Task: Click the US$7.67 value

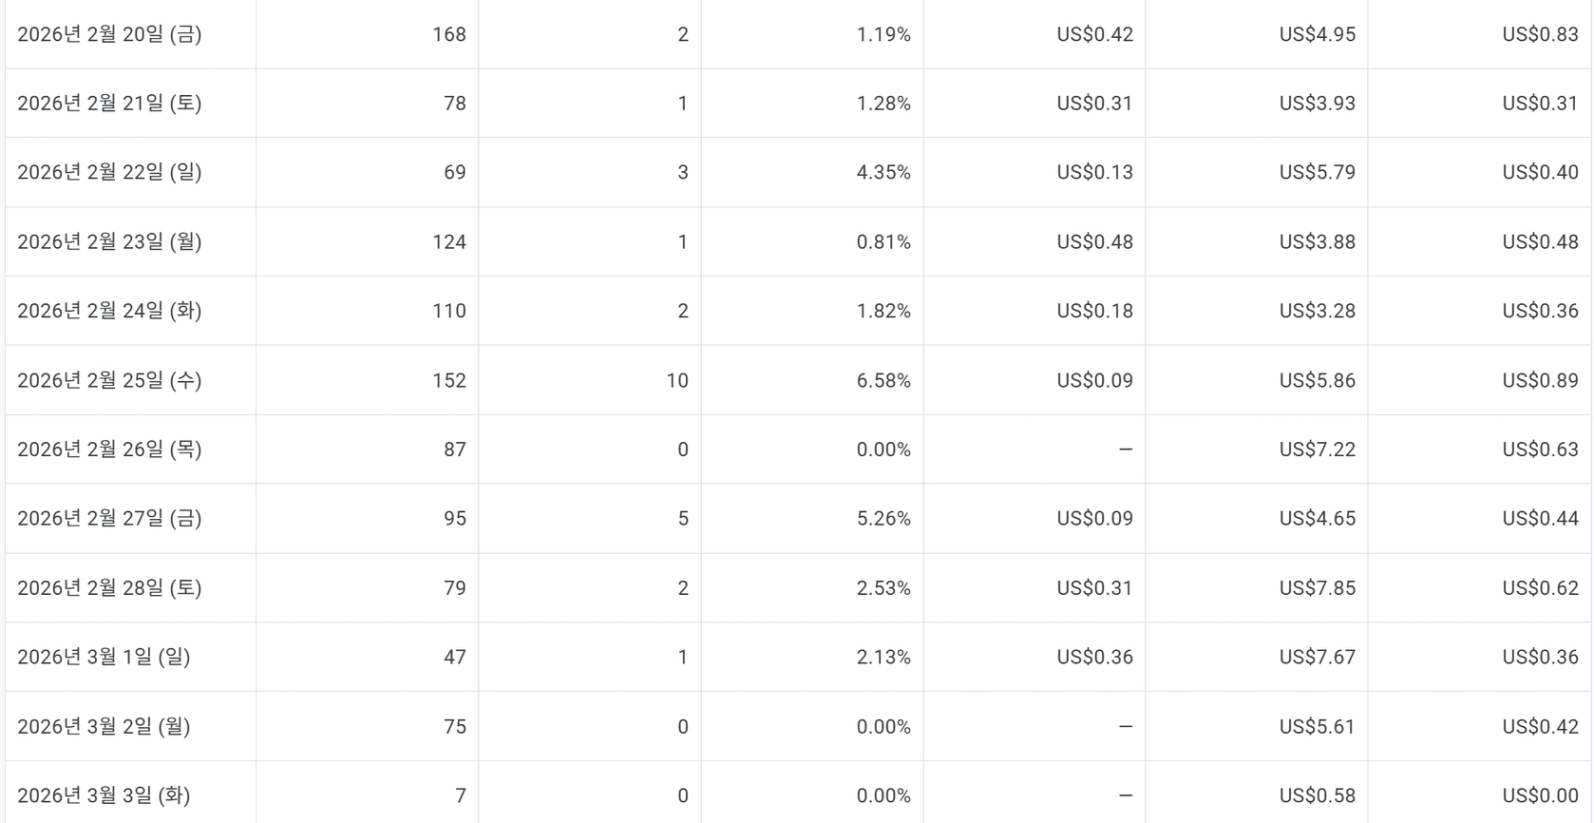Action: [x=1317, y=657]
